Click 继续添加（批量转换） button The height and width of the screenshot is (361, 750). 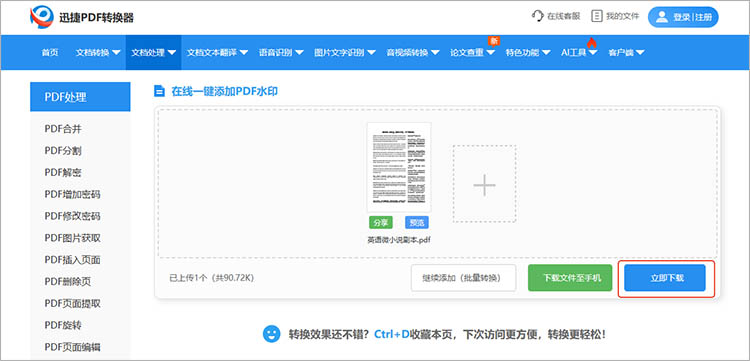click(x=463, y=278)
